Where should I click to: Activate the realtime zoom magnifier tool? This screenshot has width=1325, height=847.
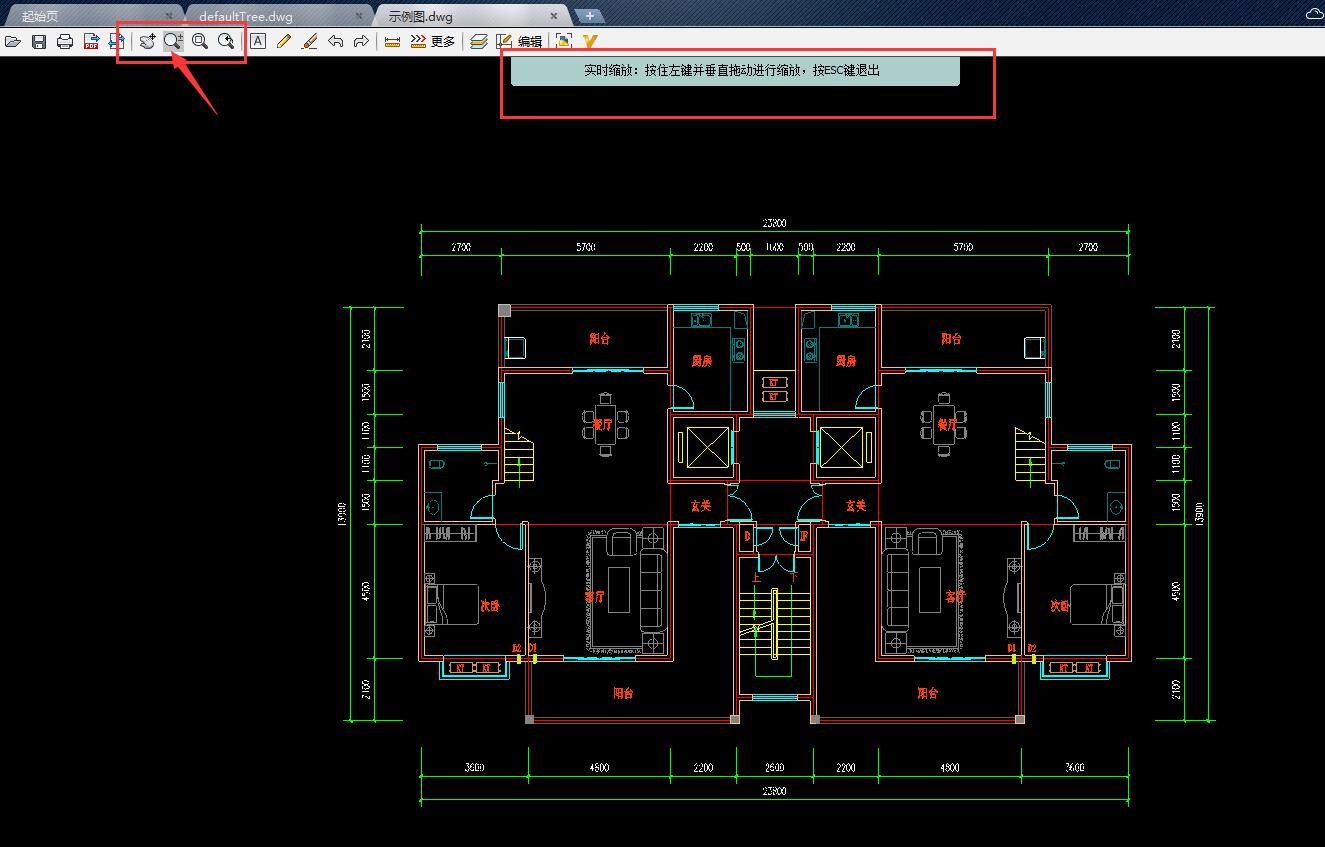[x=173, y=41]
